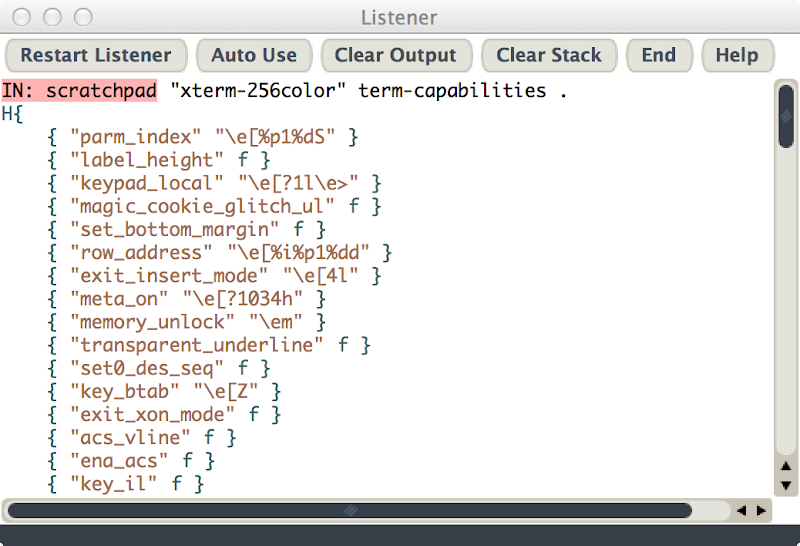
Task: Click the "\e[%i%p1%dd" value string
Action: point(298,253)
